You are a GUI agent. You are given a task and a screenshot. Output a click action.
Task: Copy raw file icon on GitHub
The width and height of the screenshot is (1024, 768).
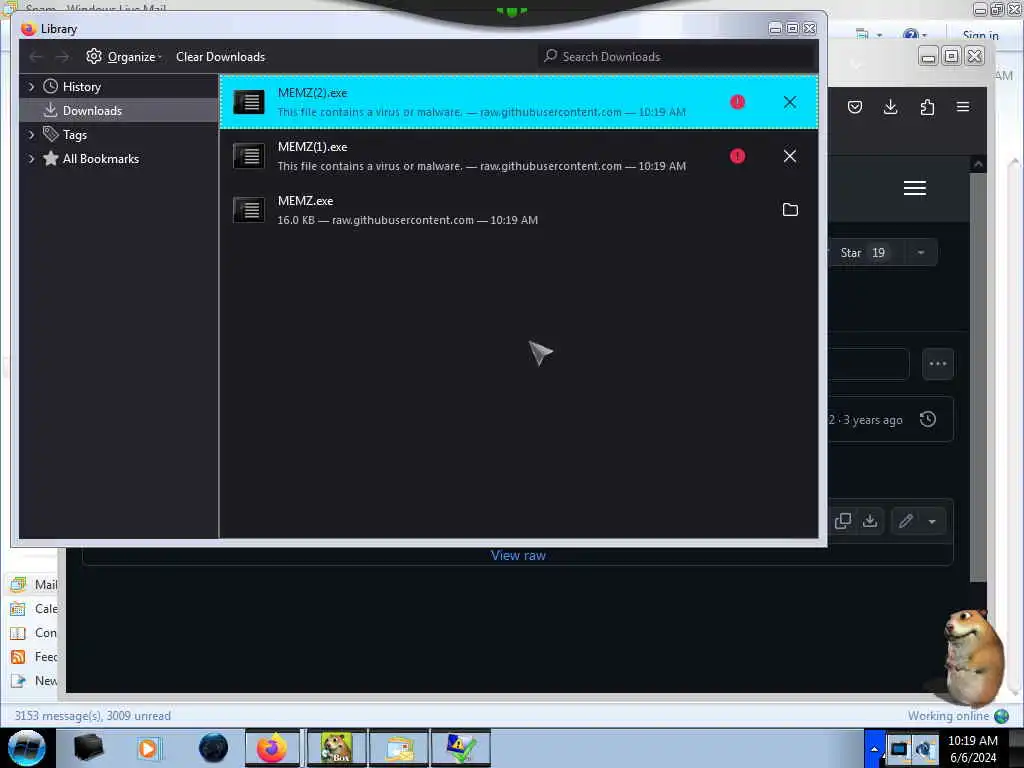point(843,521)
